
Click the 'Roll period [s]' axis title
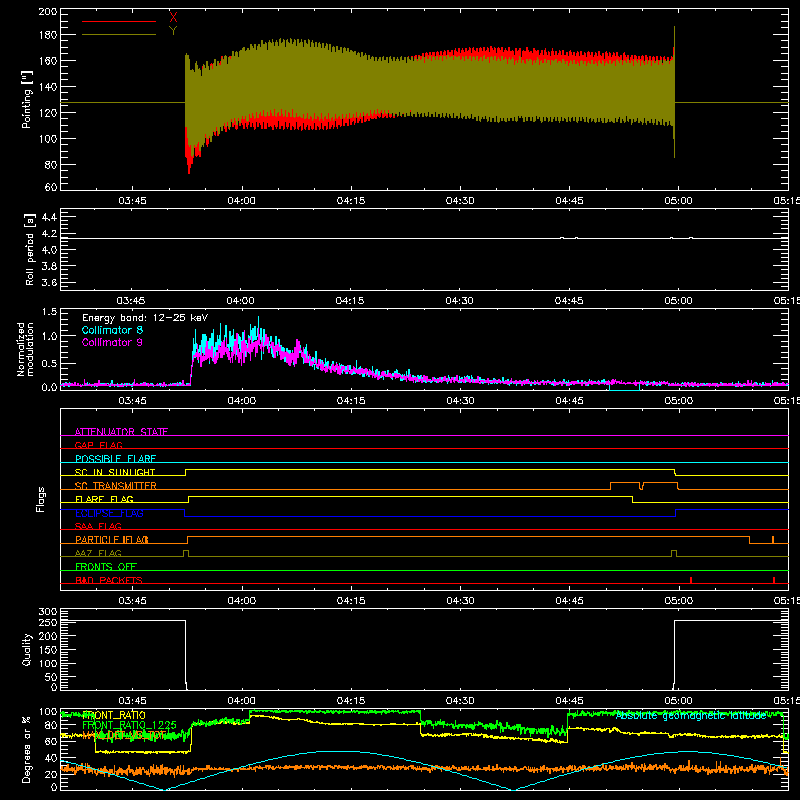click(30, 249)
